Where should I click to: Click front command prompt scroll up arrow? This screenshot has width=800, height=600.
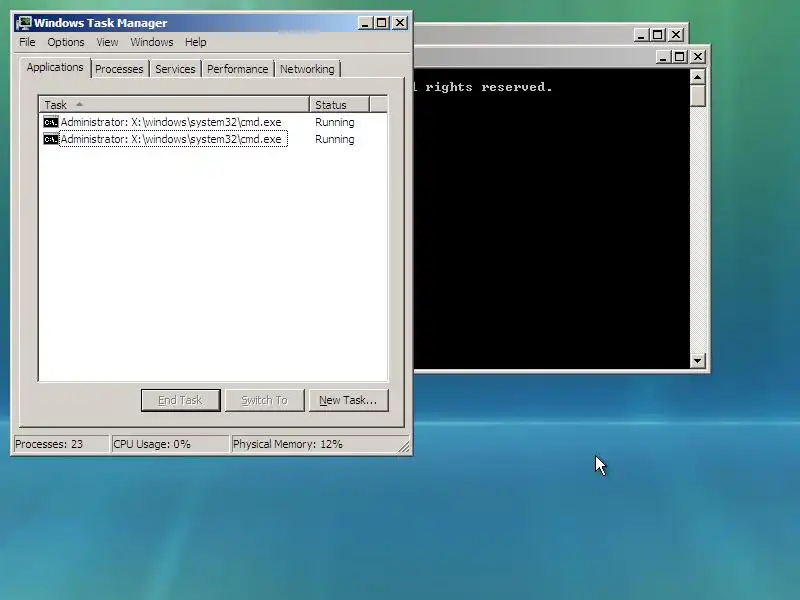[697, 77]
